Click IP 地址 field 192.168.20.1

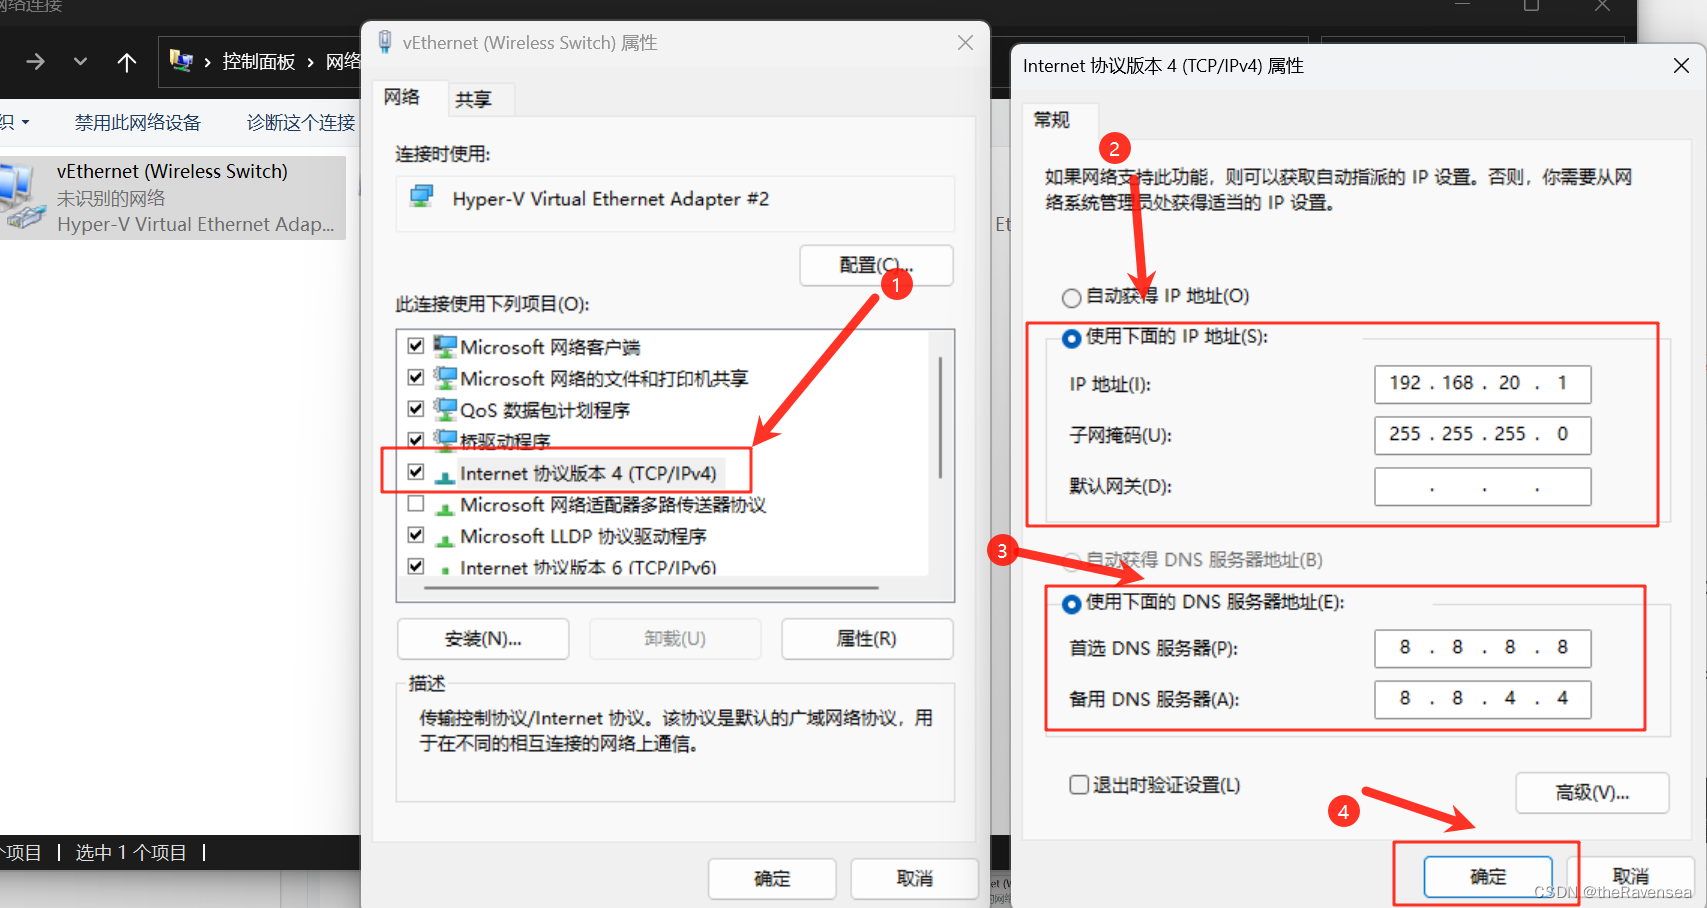click(1482, 383)
